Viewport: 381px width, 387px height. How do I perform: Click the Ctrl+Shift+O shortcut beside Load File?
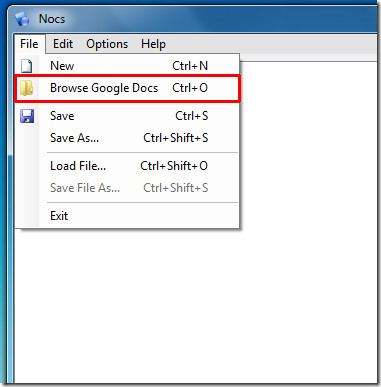click(x=174, y=166)
